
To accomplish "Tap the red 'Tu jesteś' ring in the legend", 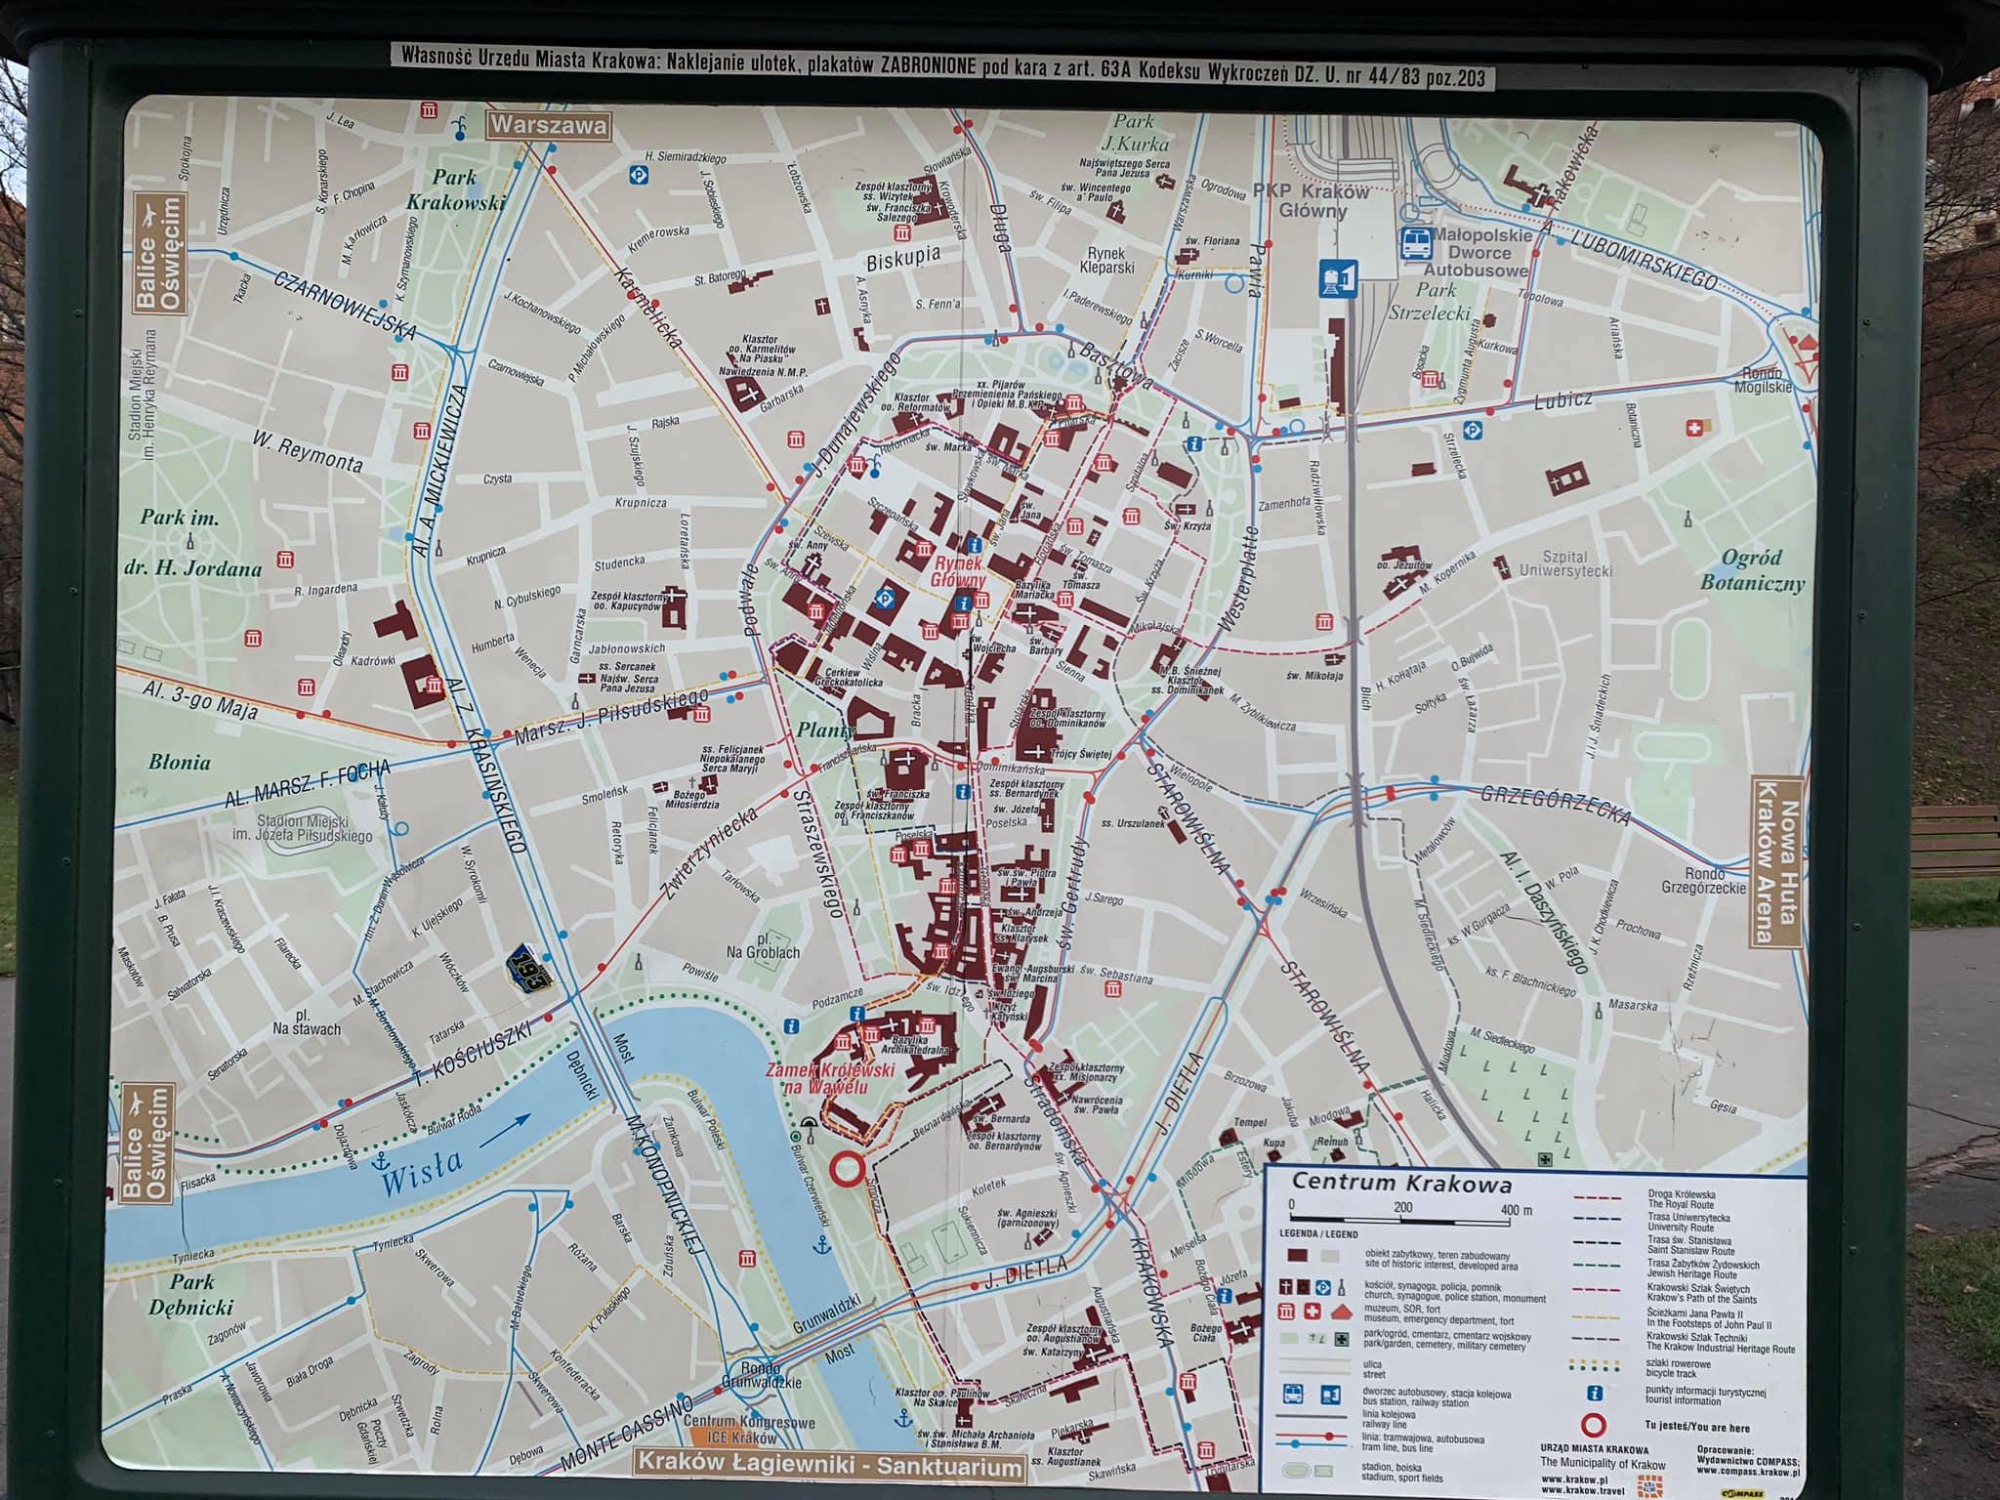I will click(x=1594, y=1425).
